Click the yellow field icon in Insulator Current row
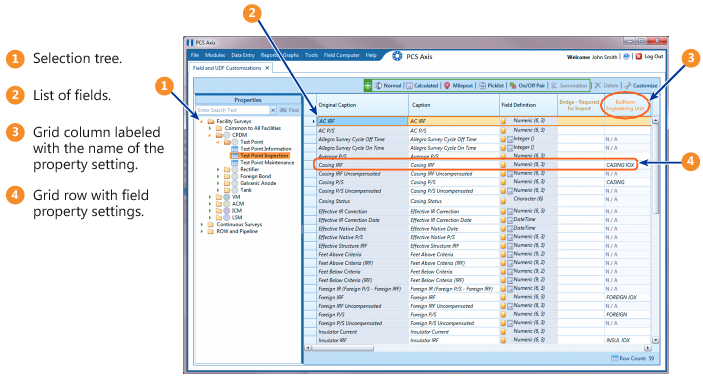Image resolution: width=703 pixels, height=376 pixels. tap(503, 332)
